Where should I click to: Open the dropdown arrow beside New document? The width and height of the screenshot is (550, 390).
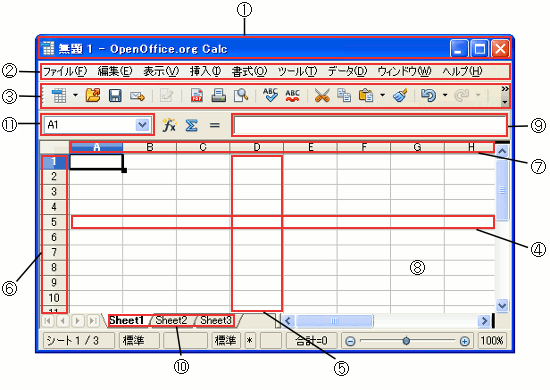click(x=75, y=95)
